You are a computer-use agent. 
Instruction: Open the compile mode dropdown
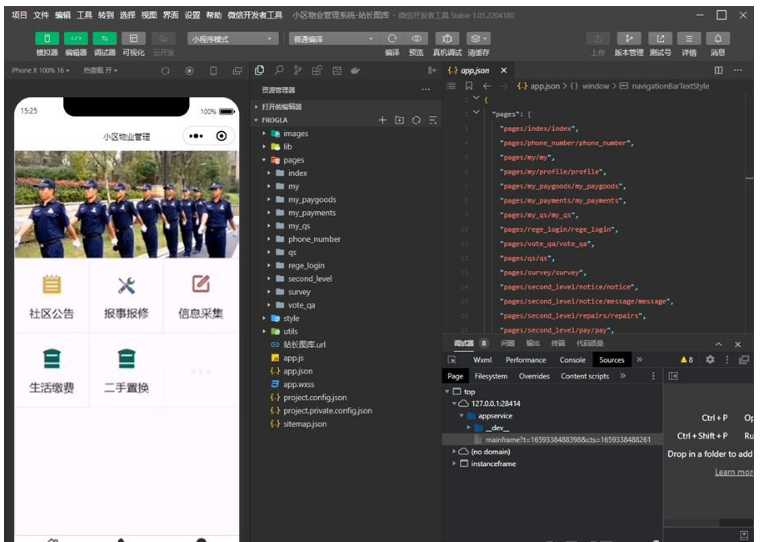(x=334, y=39)
